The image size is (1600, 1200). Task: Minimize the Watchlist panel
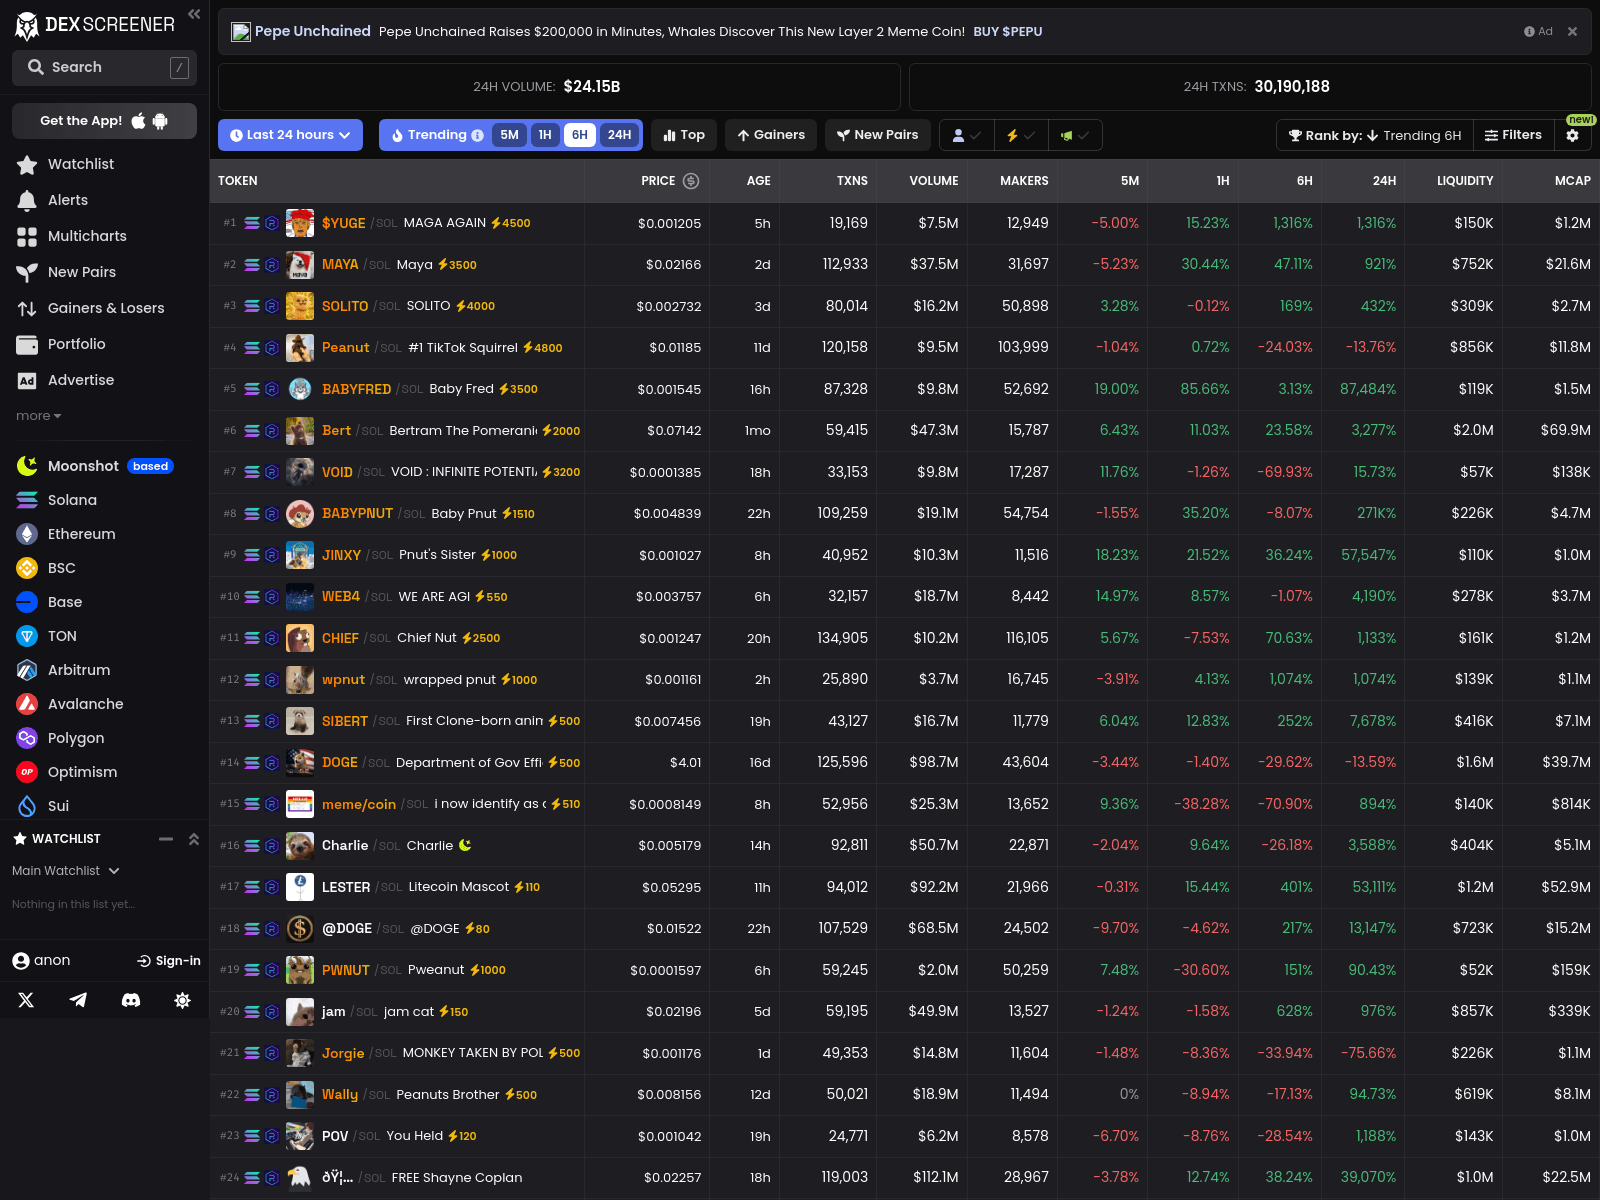point(166,839)
